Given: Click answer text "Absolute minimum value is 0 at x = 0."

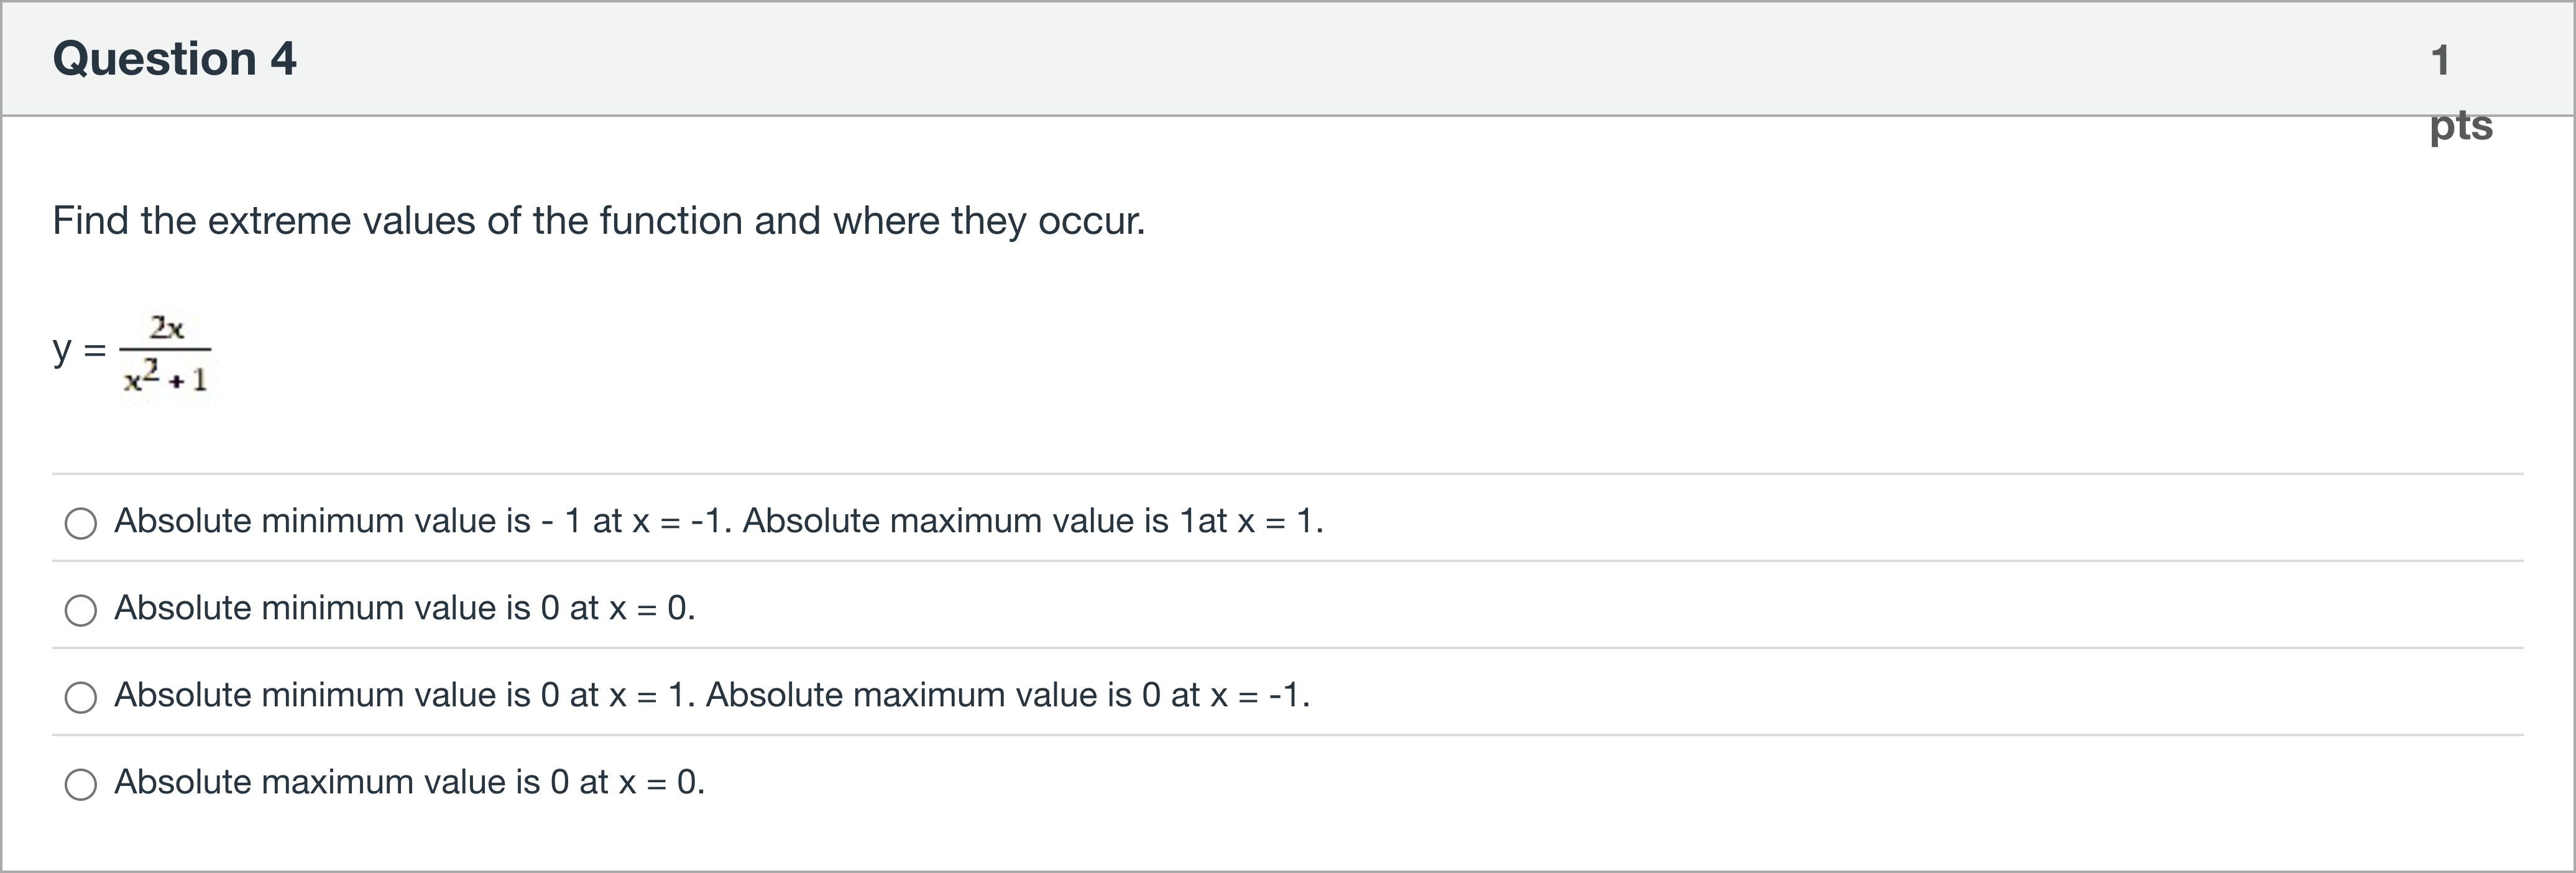Looking at the screenshot, I should (404, 608).
